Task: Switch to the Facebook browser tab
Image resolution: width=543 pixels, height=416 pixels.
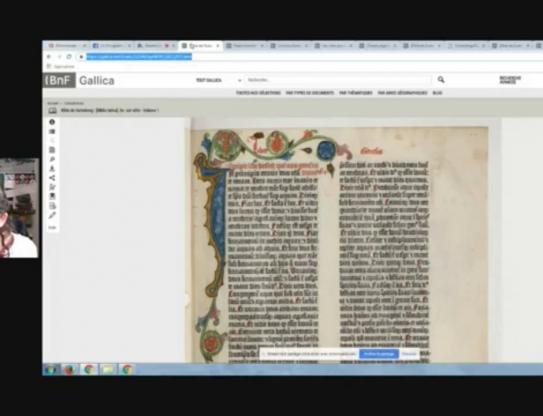Action: point(112,46)
